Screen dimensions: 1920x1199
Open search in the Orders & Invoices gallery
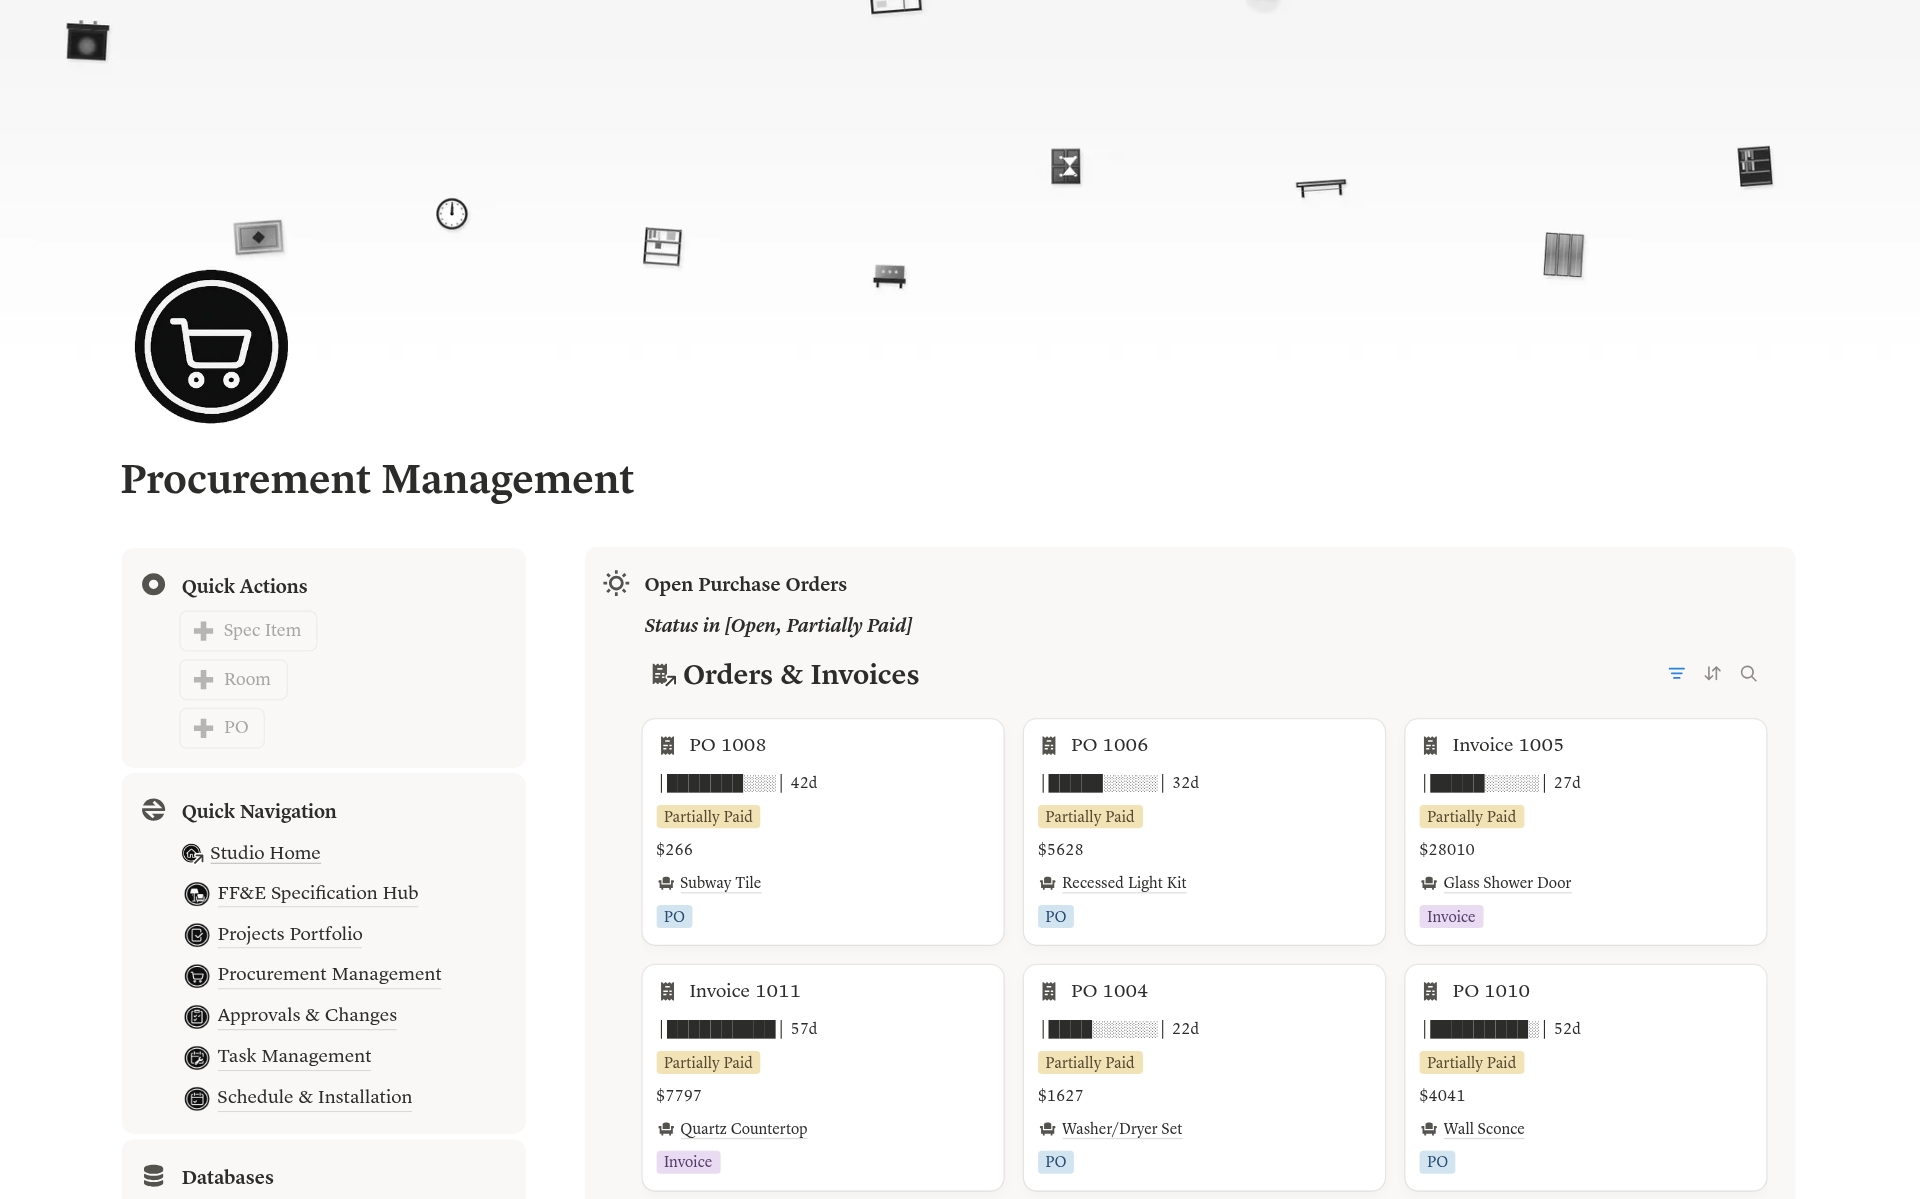pyautogui.click(x=1749, y=673)
